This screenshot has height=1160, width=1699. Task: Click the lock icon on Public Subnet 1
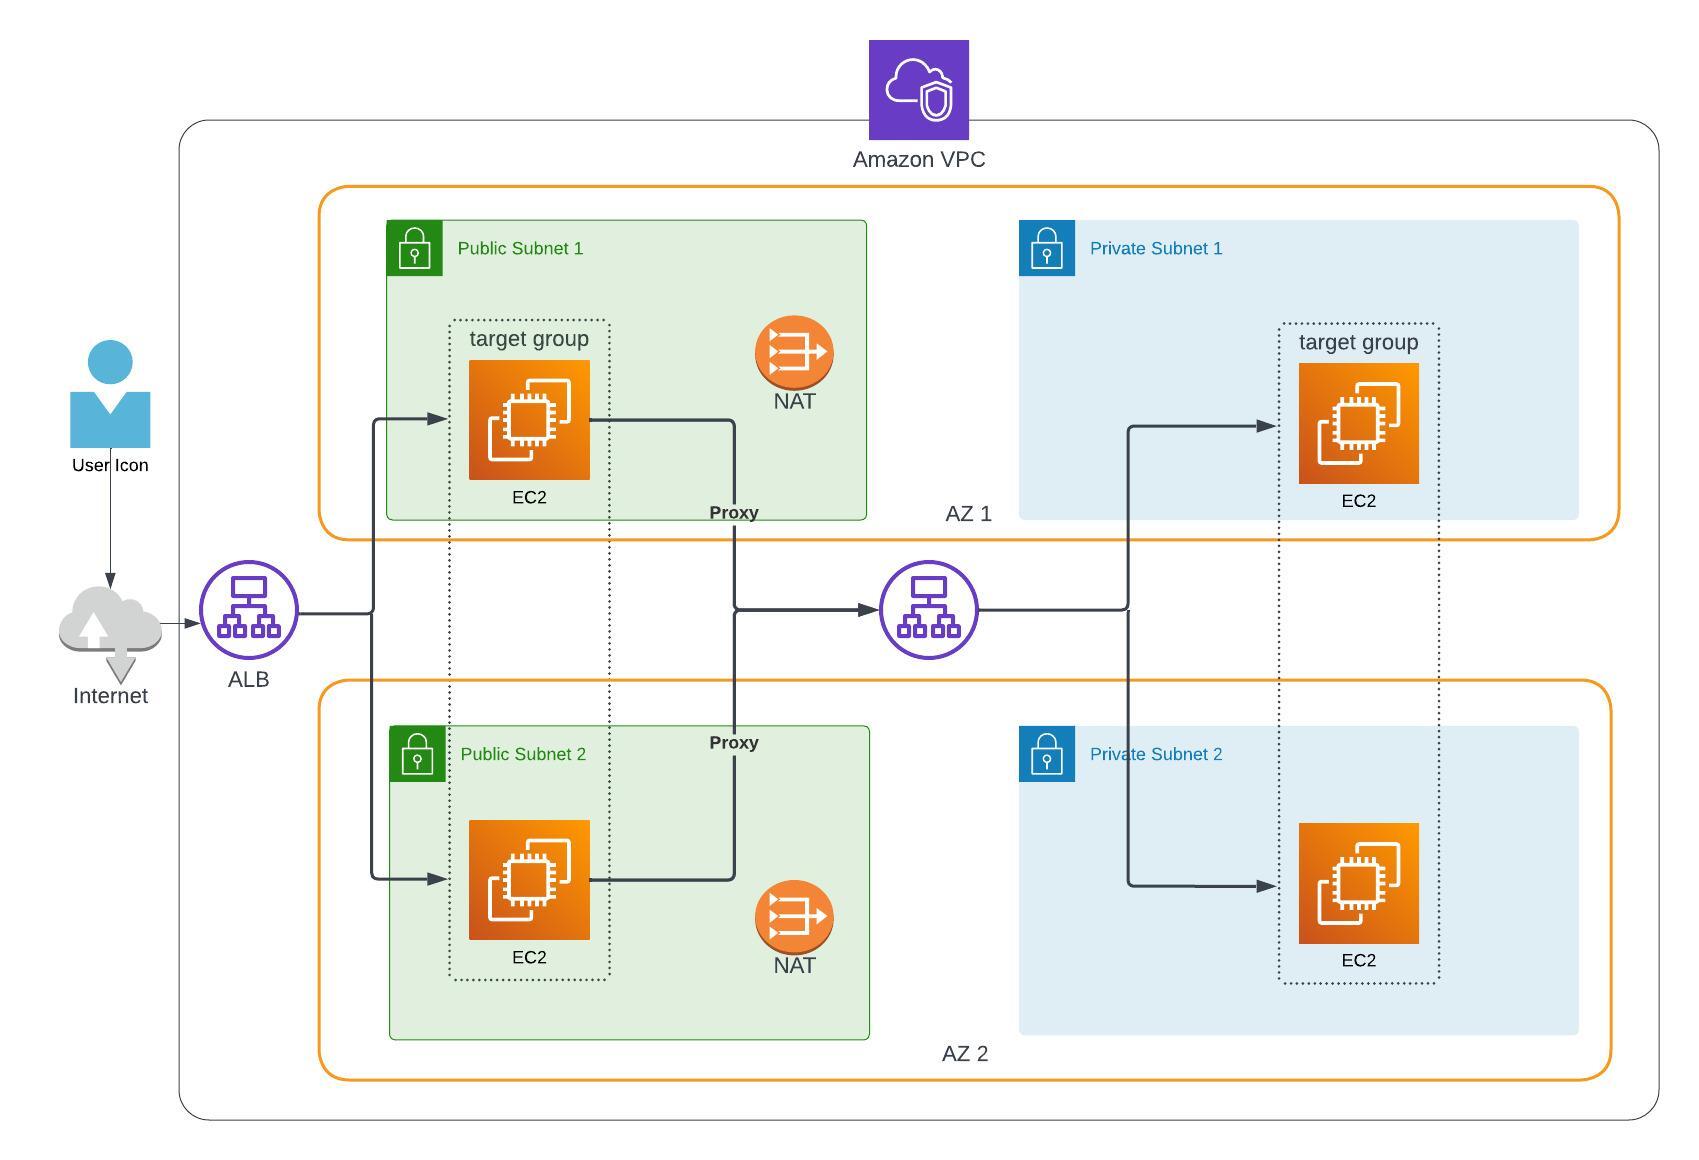(x=415, y=248)
